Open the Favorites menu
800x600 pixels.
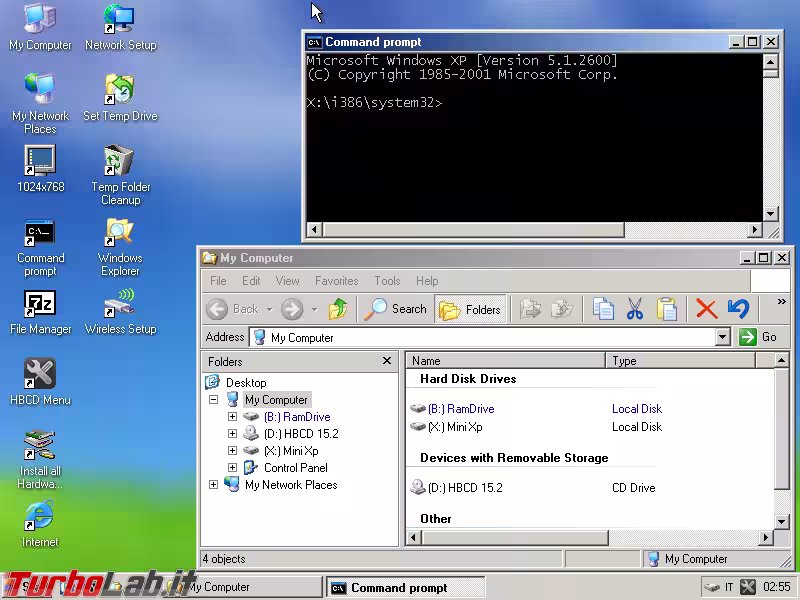point(336,281)
